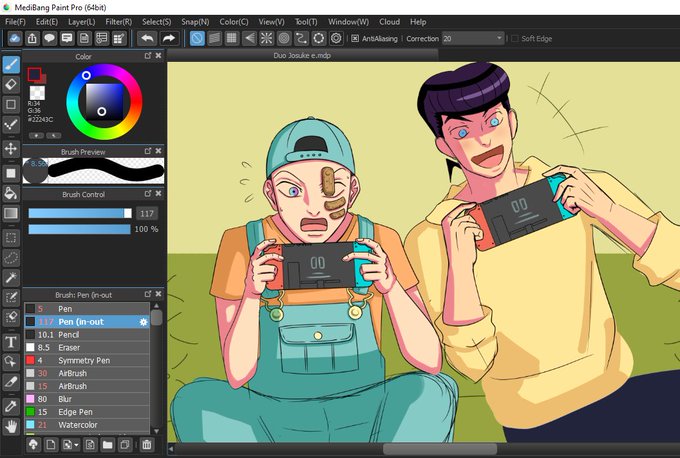Click the speech bubble icon in top toolbar
Screen dimensions: 680x458
point(49,39)
